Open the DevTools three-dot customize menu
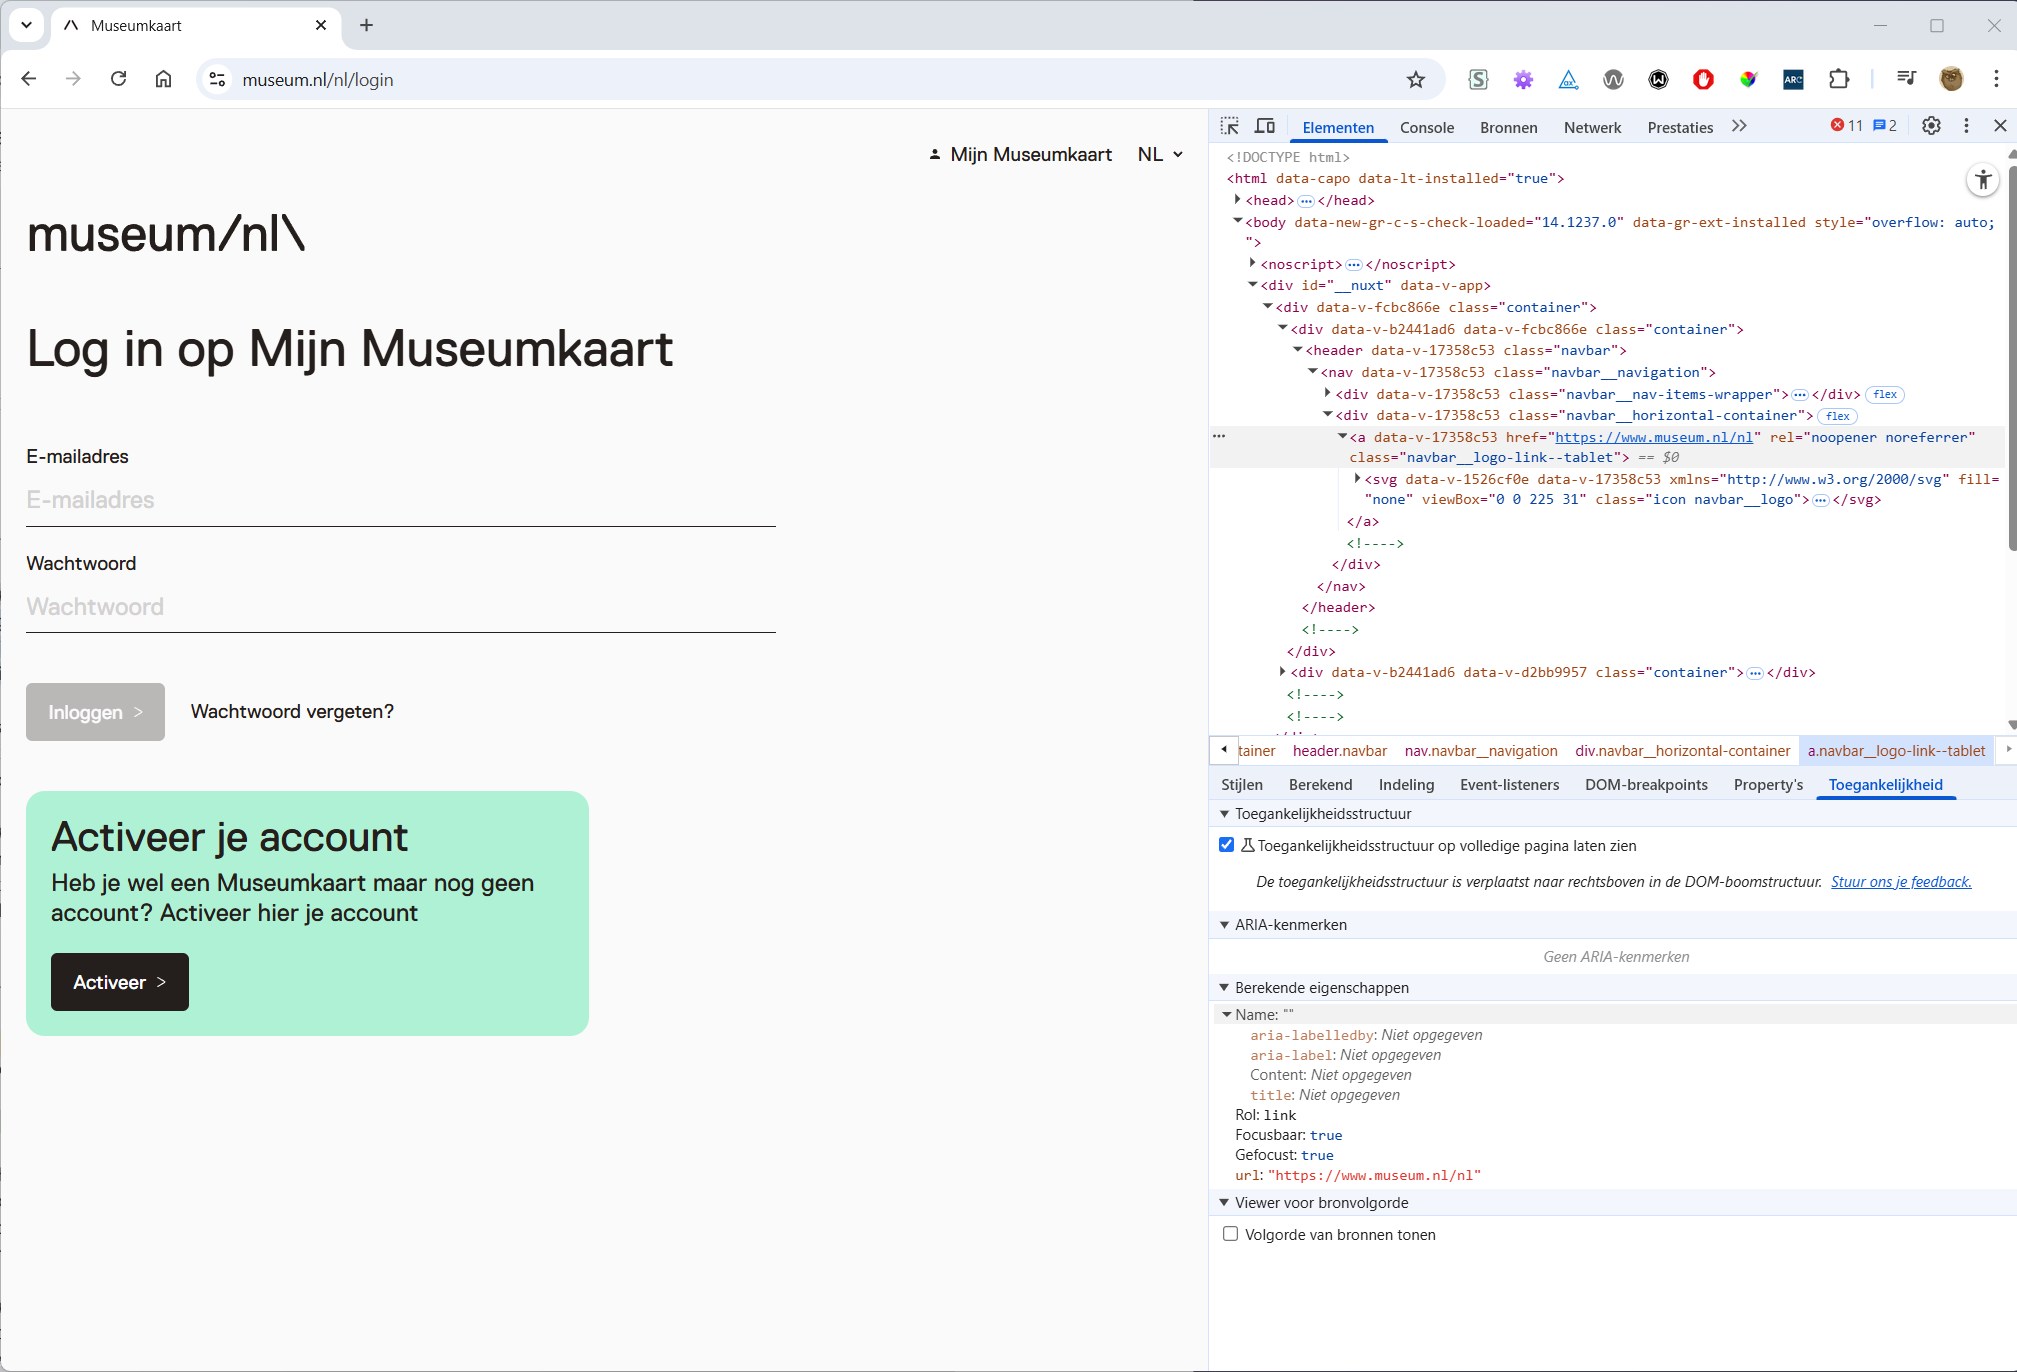This screenshot has height=1372, width=2017. (x=1966, y=126)
